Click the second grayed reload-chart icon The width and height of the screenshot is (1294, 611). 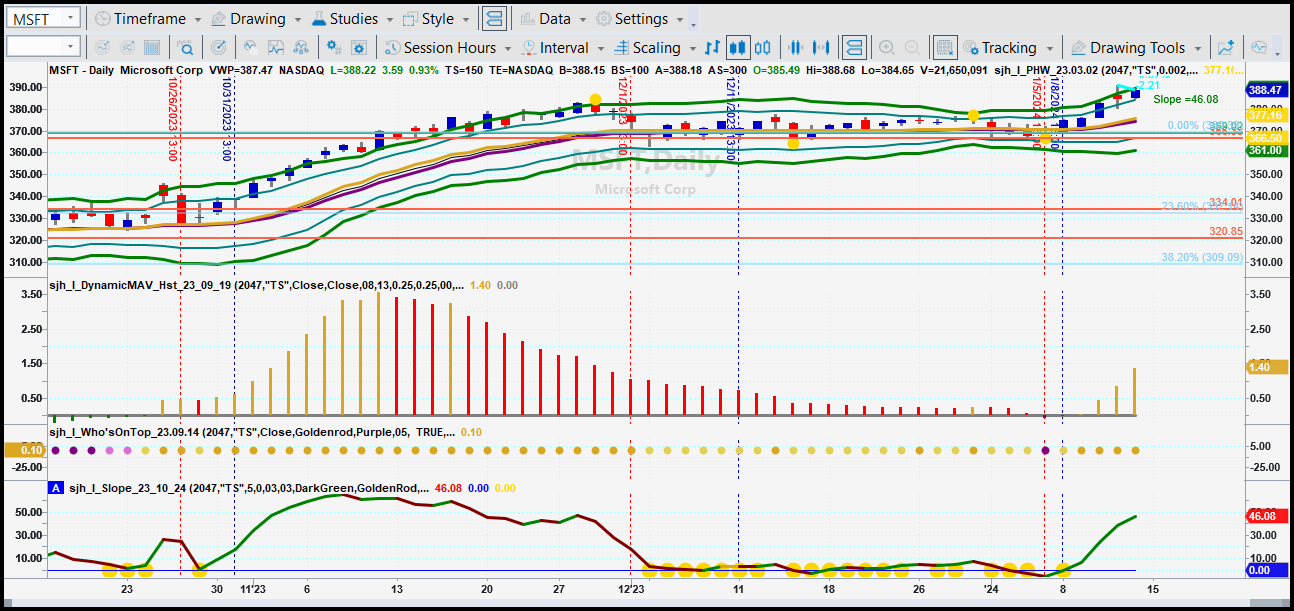tap(127, 47)
